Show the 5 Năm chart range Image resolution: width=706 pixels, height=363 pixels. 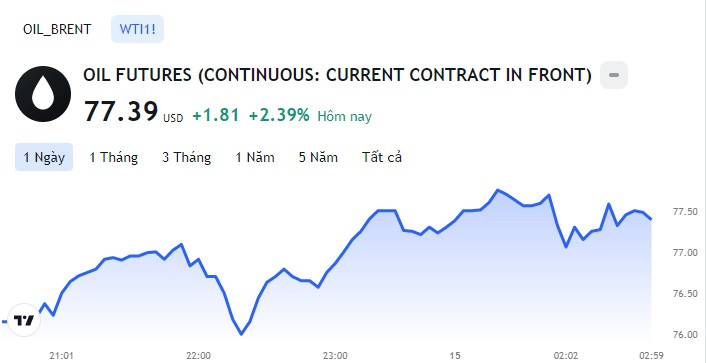[x=318, y=157]
